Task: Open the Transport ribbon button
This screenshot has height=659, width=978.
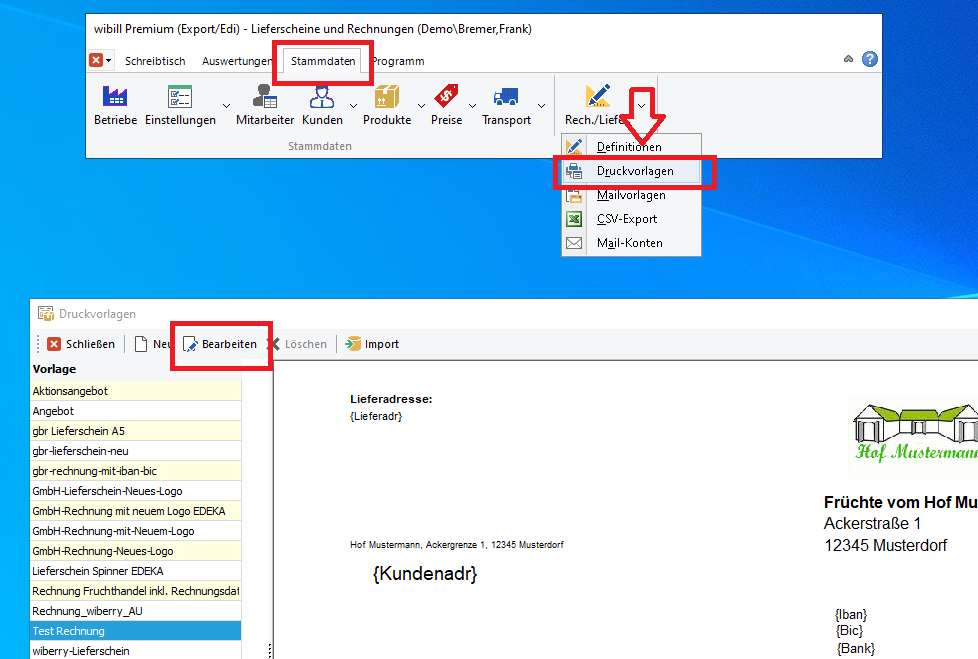Action: pos(506,105)
